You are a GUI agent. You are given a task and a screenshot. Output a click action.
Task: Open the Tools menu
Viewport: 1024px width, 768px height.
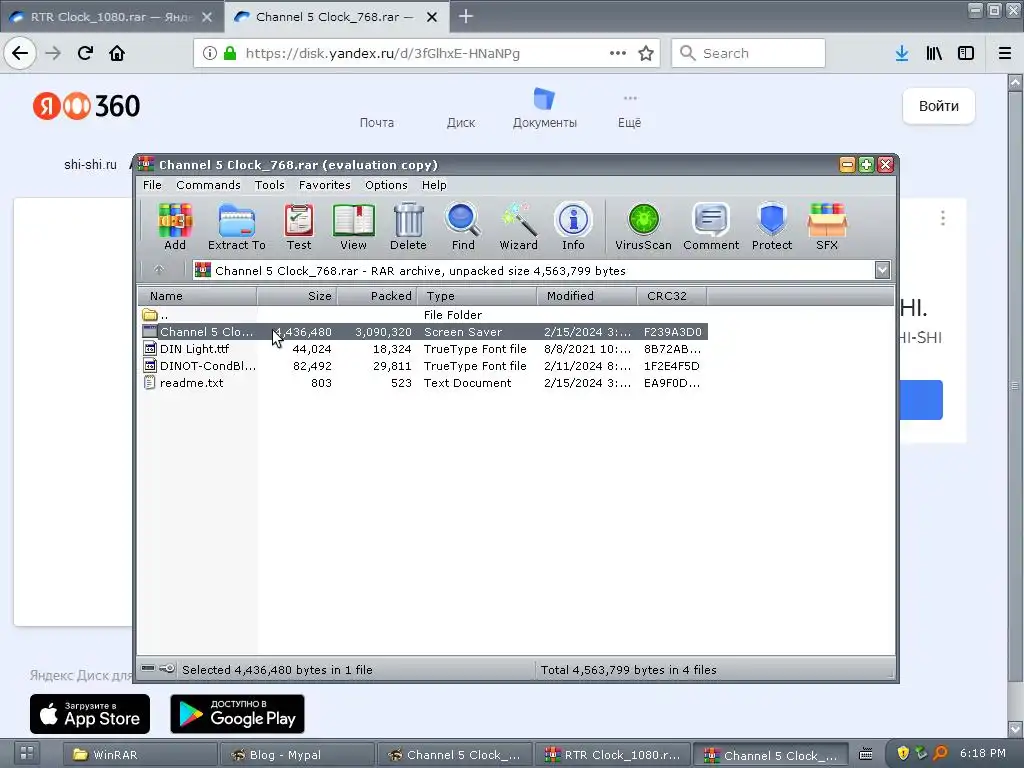pyautogui.click(x=270, y=185)
